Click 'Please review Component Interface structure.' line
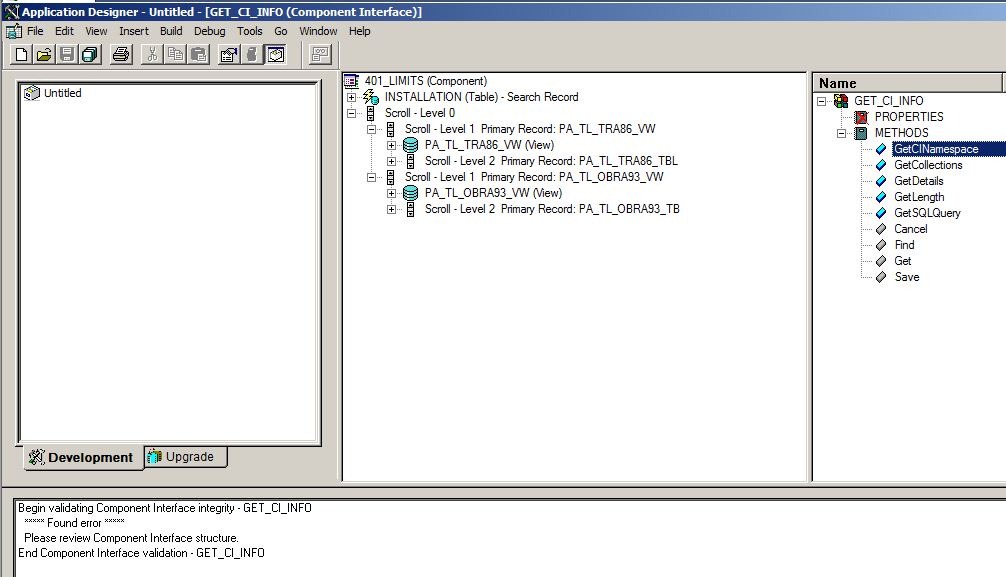 click(x=132, y=538)
